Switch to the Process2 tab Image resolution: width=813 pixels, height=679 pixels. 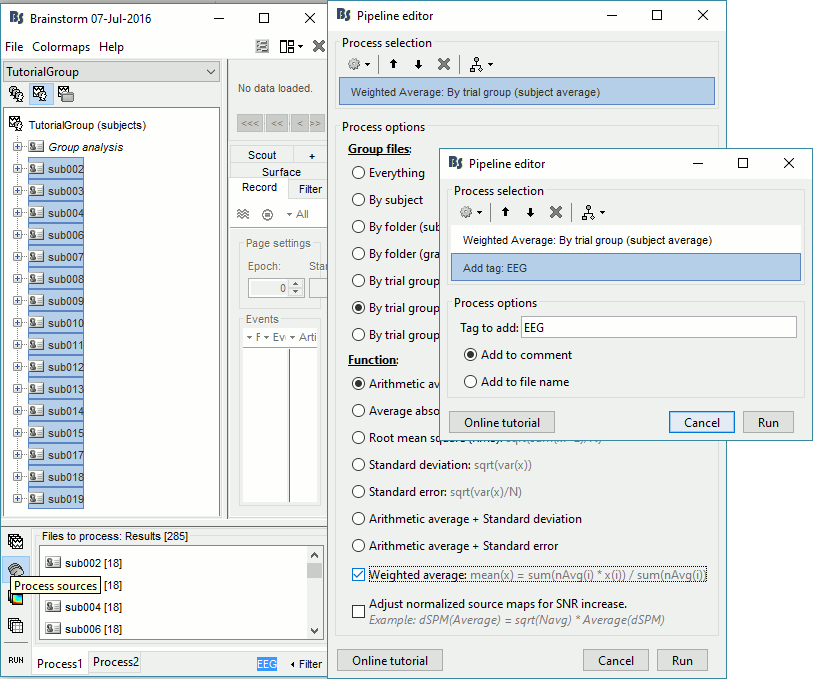[116, 662]
